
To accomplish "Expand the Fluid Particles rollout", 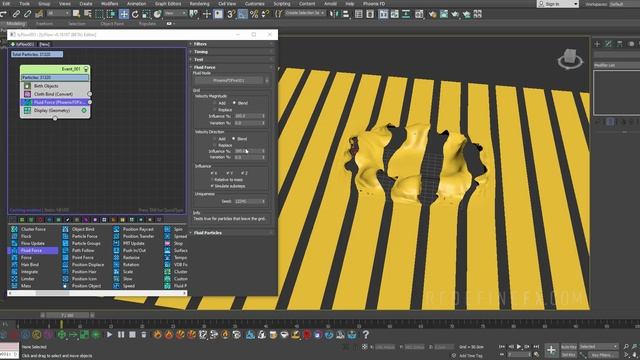I will 231,233.
